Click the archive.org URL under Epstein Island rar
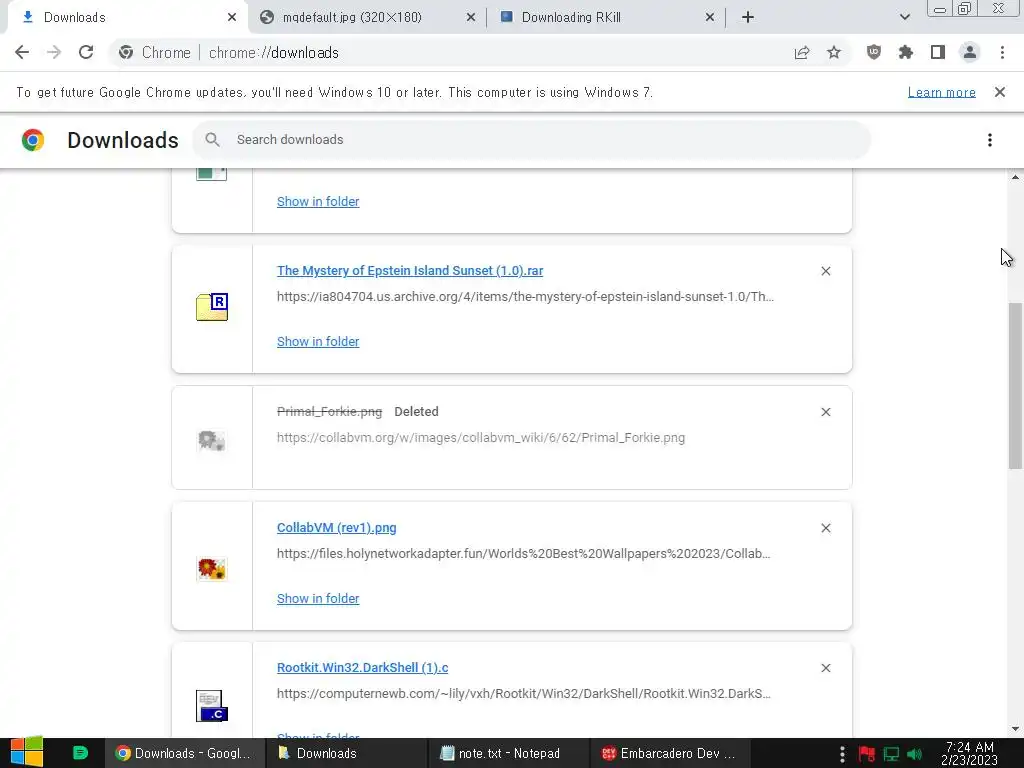1024x768 pixels. (525, 296)
